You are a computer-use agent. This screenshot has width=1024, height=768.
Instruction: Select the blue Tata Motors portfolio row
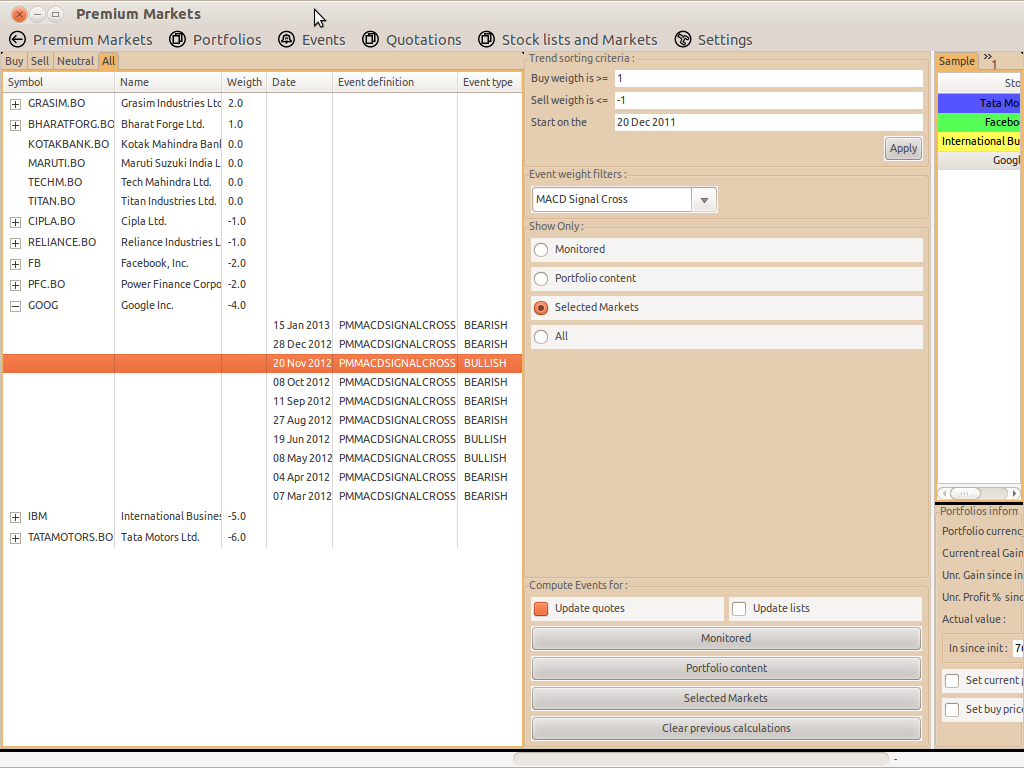(979, 103)
